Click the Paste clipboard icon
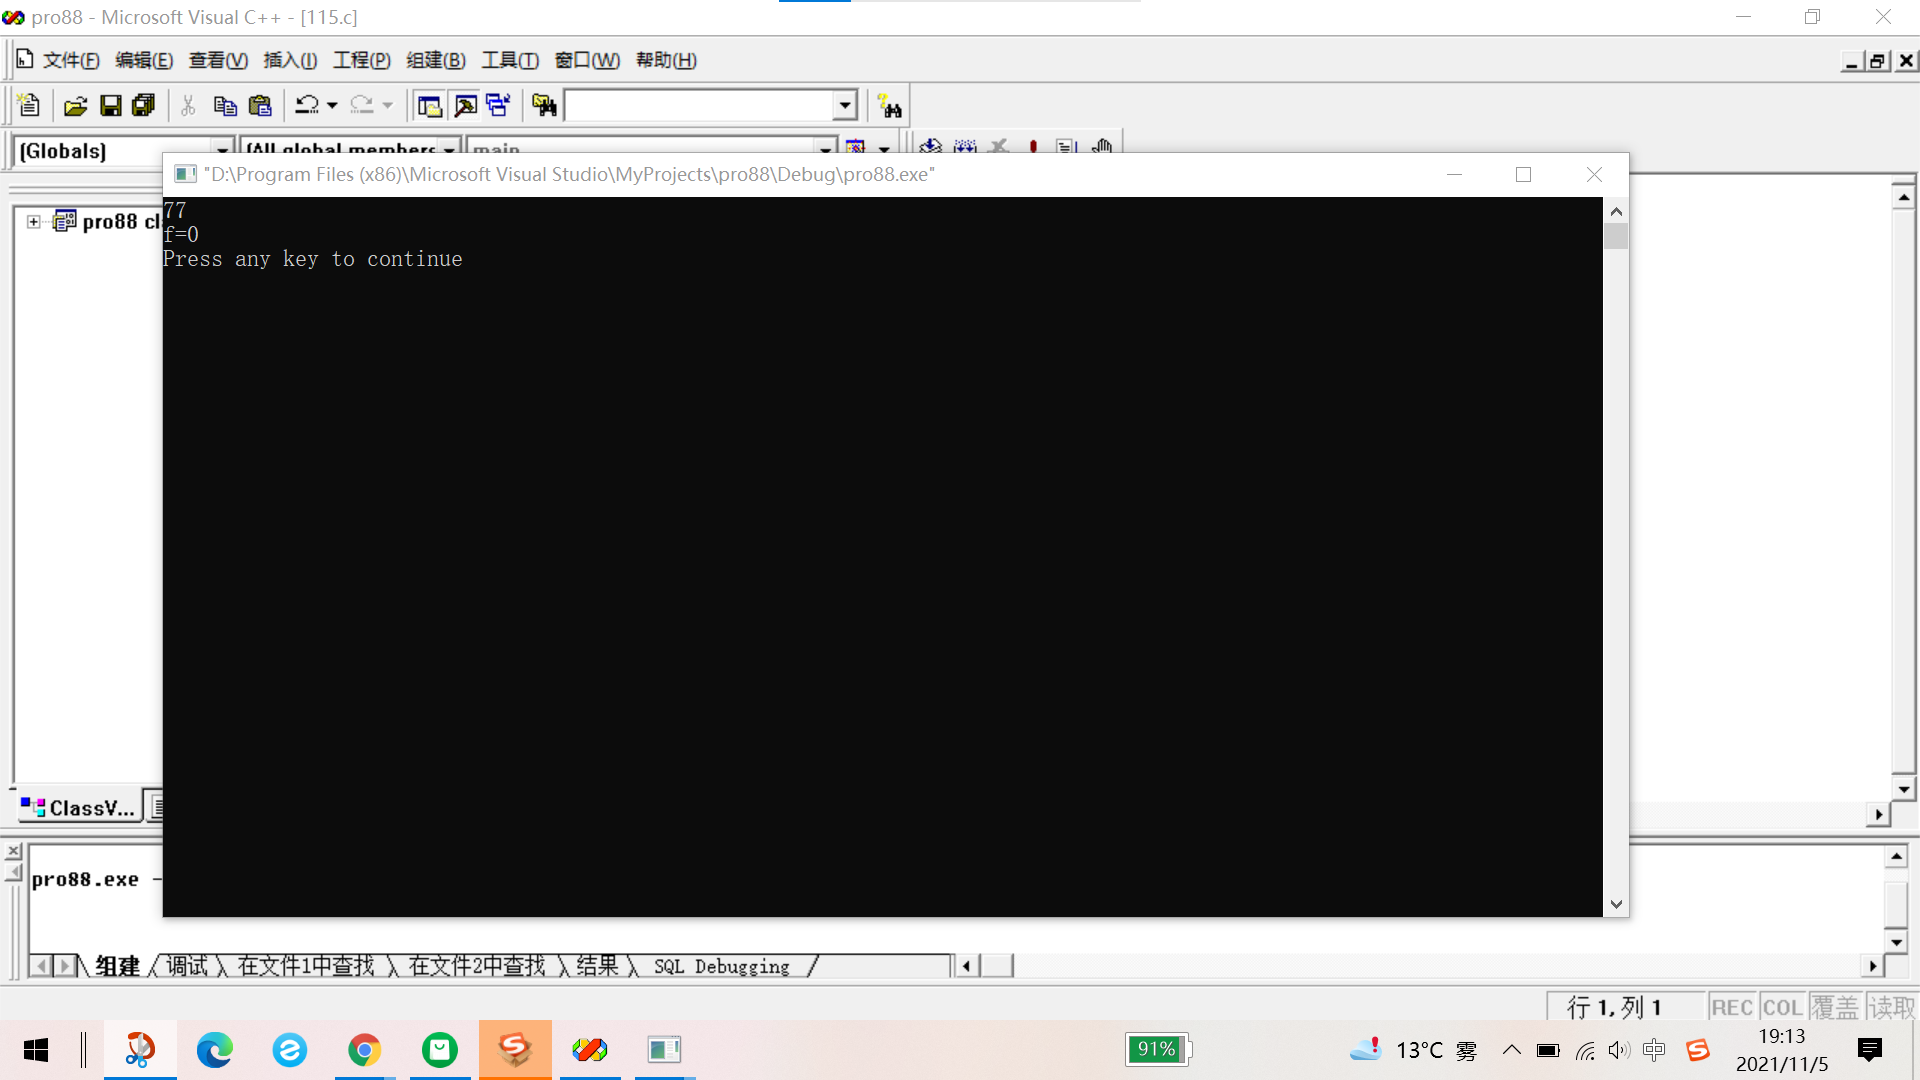 click(260, 105)
